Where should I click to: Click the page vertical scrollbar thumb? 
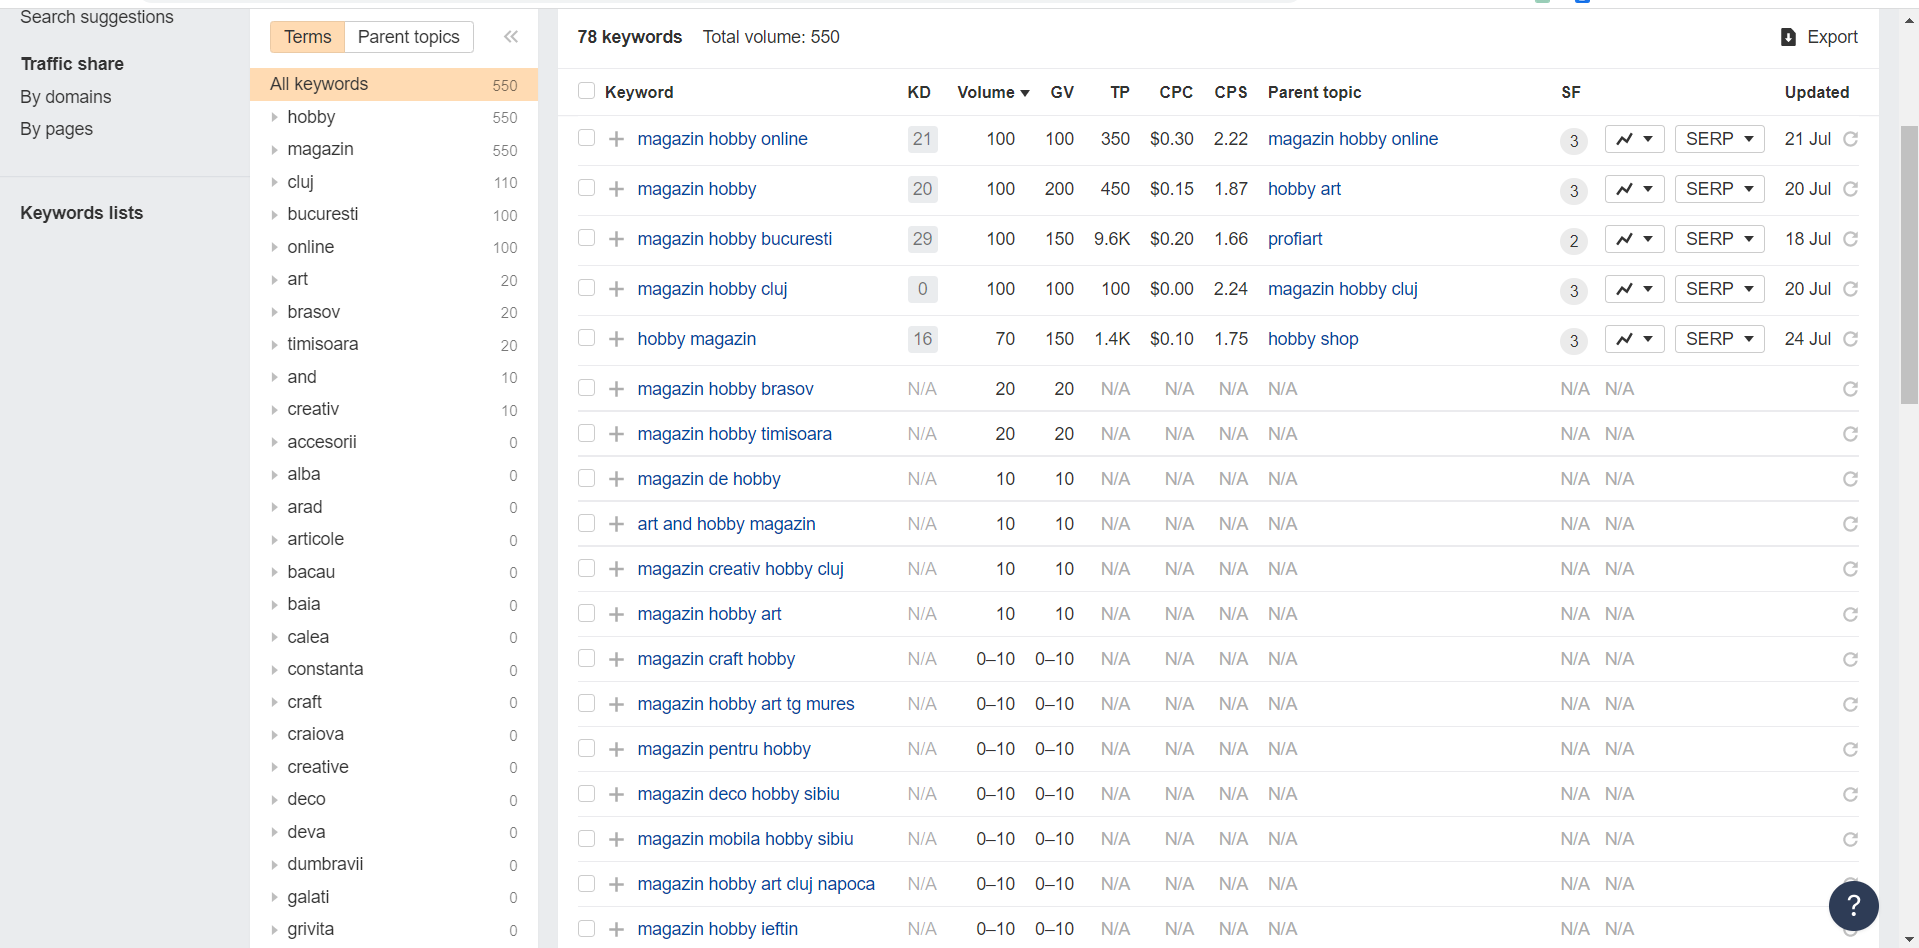1909,265
